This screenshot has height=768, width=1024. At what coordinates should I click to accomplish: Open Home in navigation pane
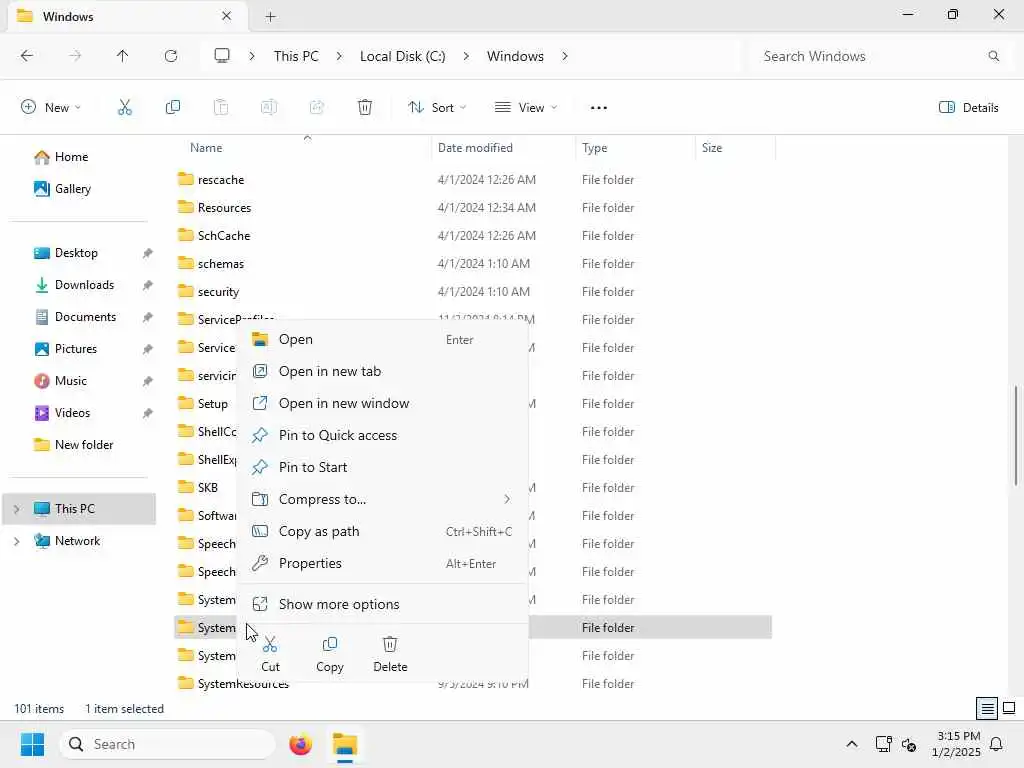(x=62, y=157)
